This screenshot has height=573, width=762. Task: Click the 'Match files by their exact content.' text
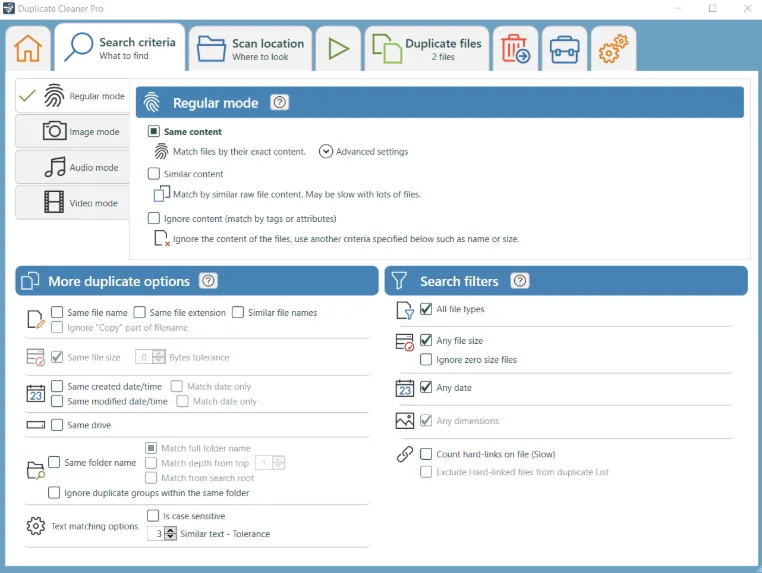tap(240, 152)
